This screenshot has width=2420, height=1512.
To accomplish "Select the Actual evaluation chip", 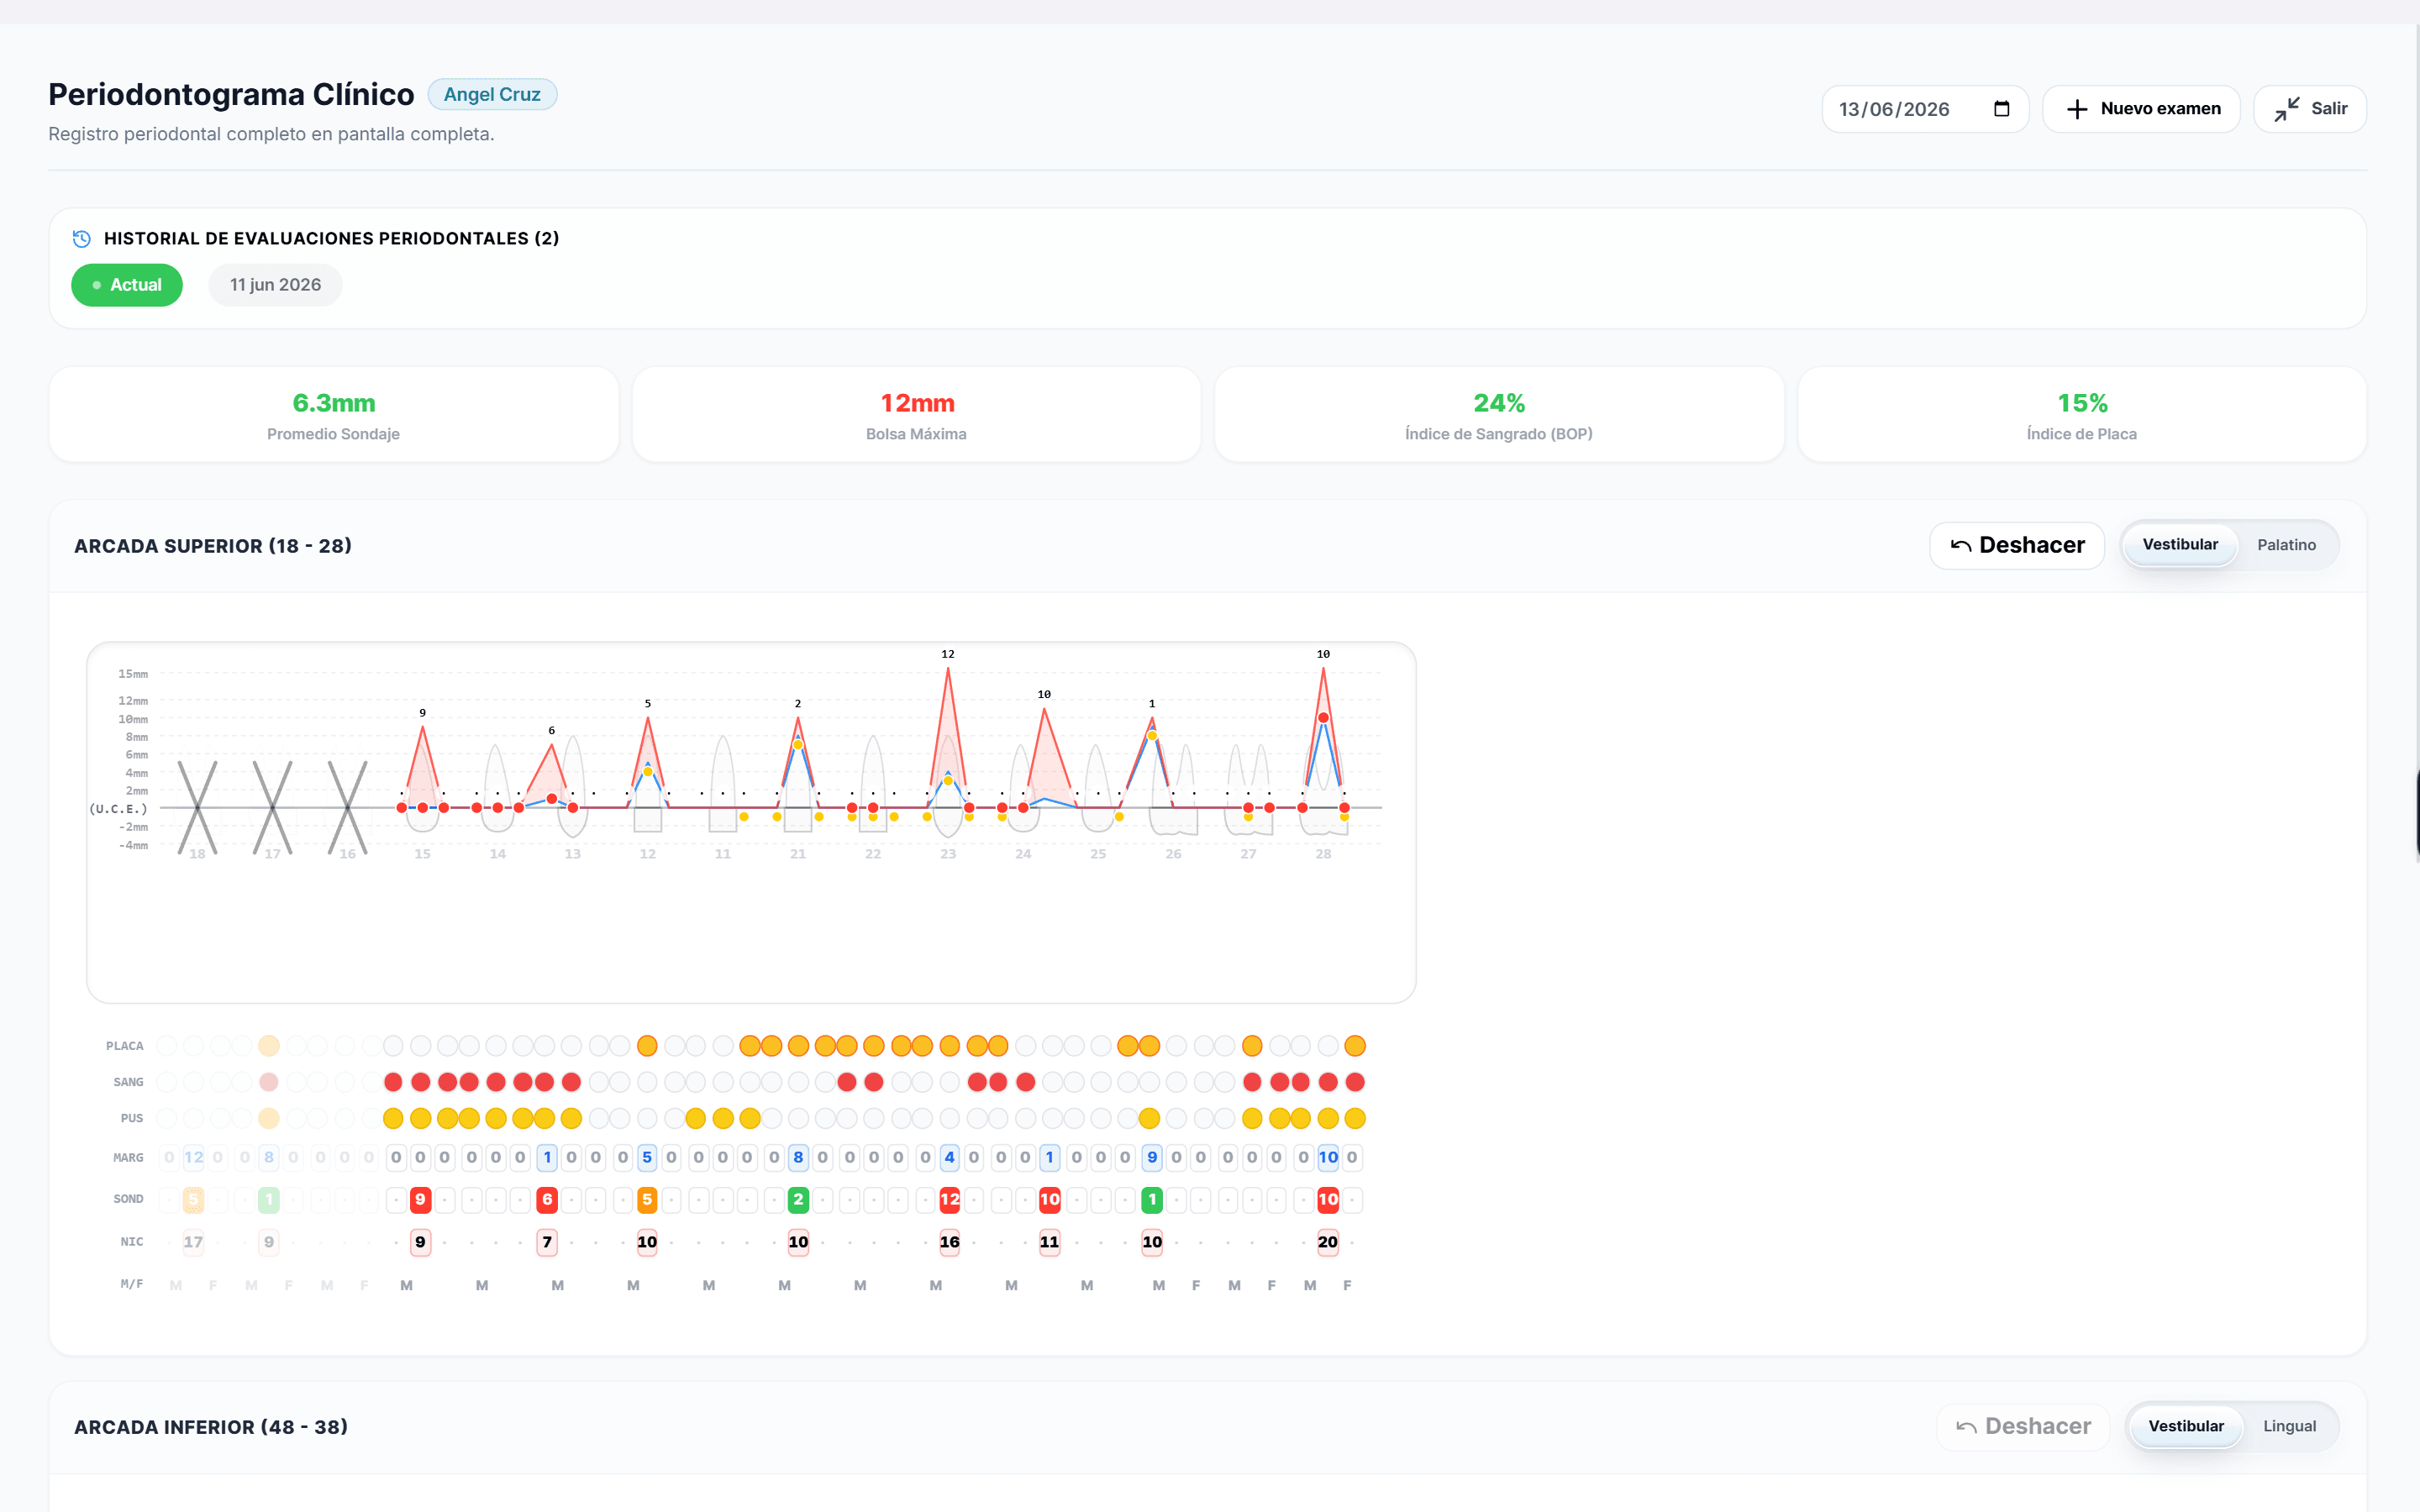I will click(127, 285).
